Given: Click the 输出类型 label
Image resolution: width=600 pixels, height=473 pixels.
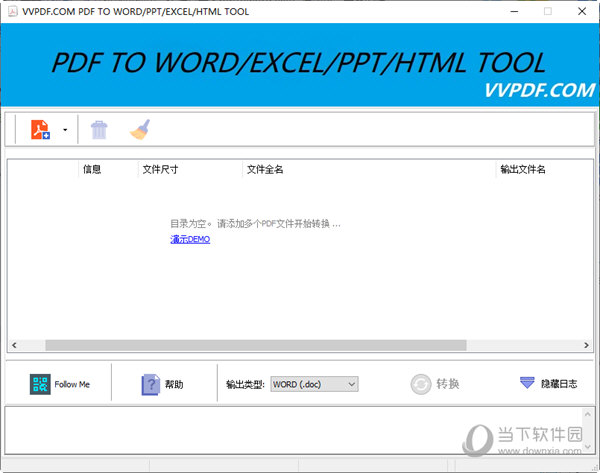Looking at the screenshot, I should [x=245, y=384].
